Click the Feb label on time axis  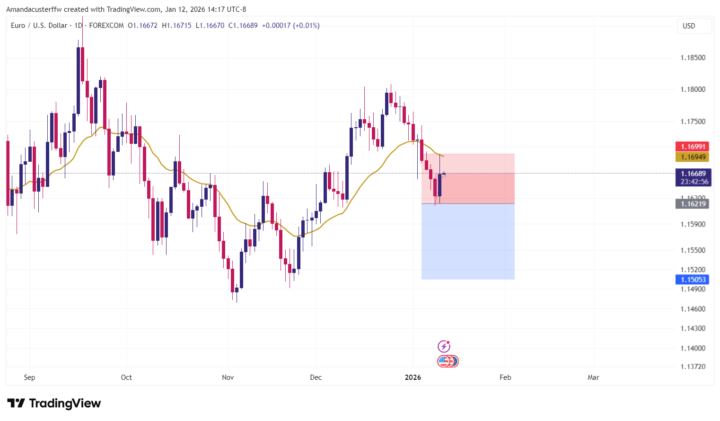tap(505, 378)
